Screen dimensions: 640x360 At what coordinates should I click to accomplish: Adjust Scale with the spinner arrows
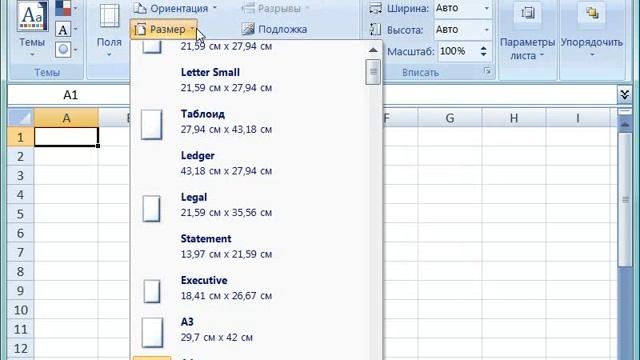pos(484,51)
